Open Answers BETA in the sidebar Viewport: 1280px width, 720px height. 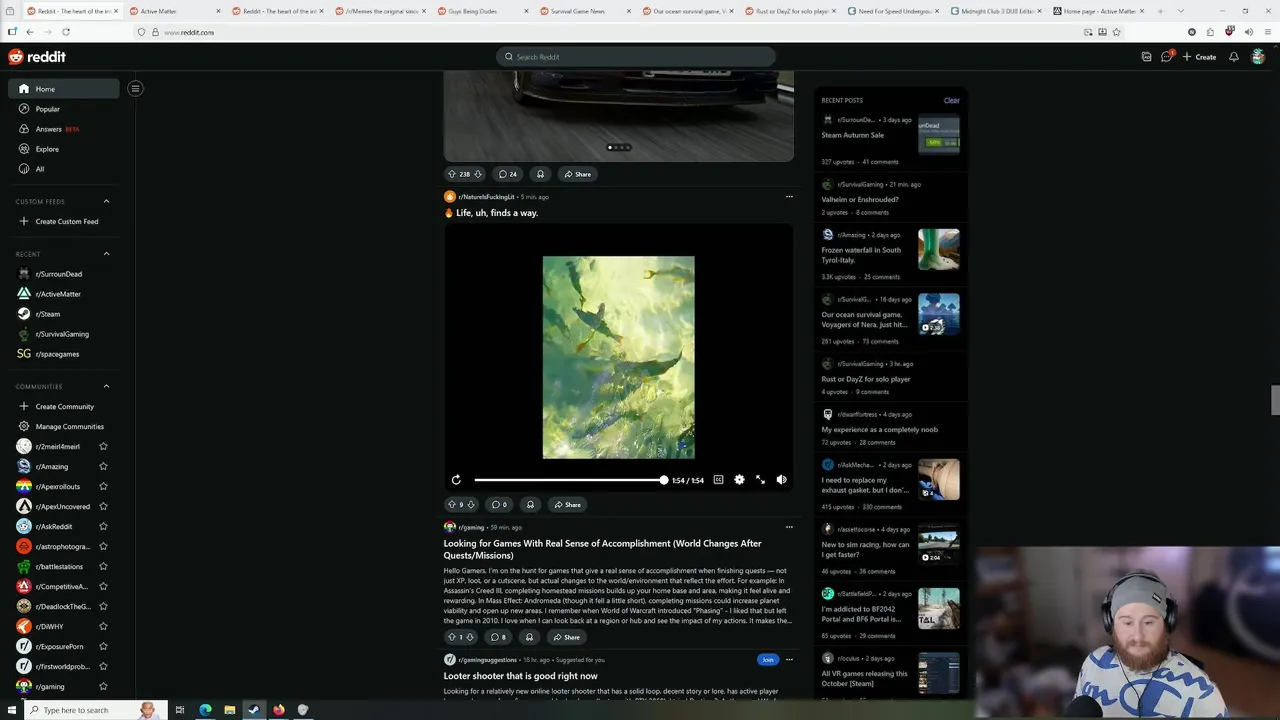63,129
